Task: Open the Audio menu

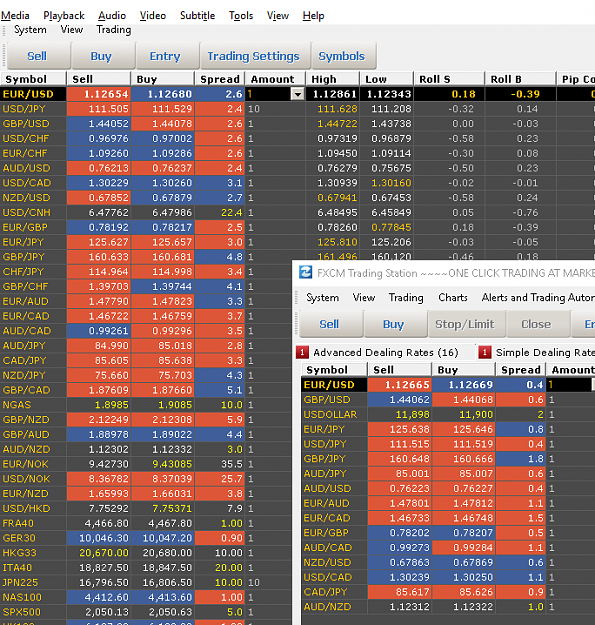Action: pyautogui.click(x=112, y=16)
